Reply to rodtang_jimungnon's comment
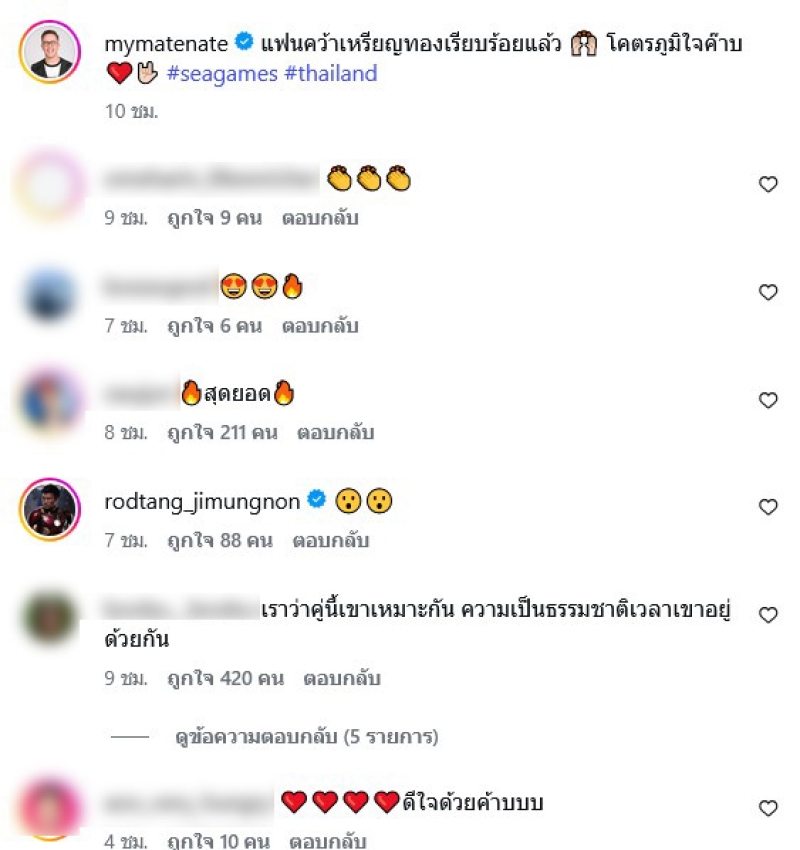800x850 pixels. click(x=331, y=540)
